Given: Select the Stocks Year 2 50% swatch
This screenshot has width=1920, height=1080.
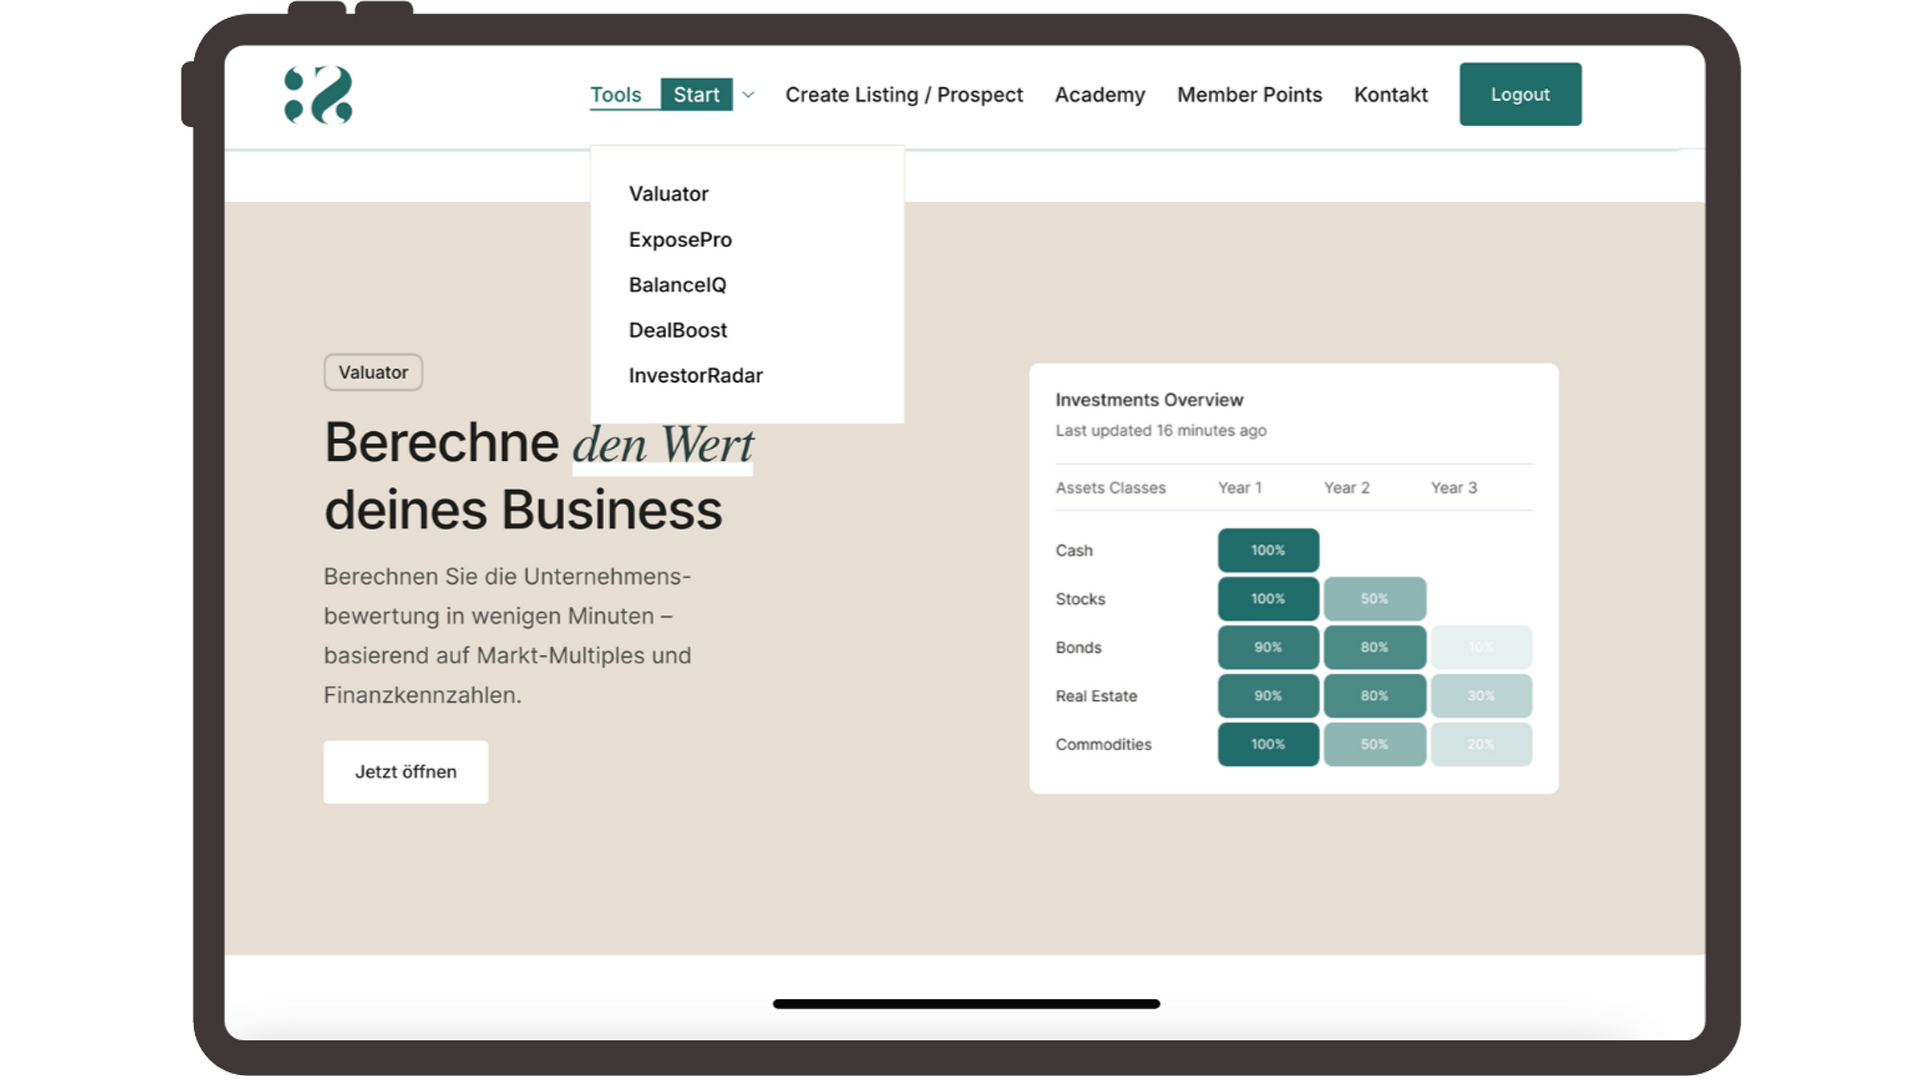Looking at the screenshot, I should 1374,599.
